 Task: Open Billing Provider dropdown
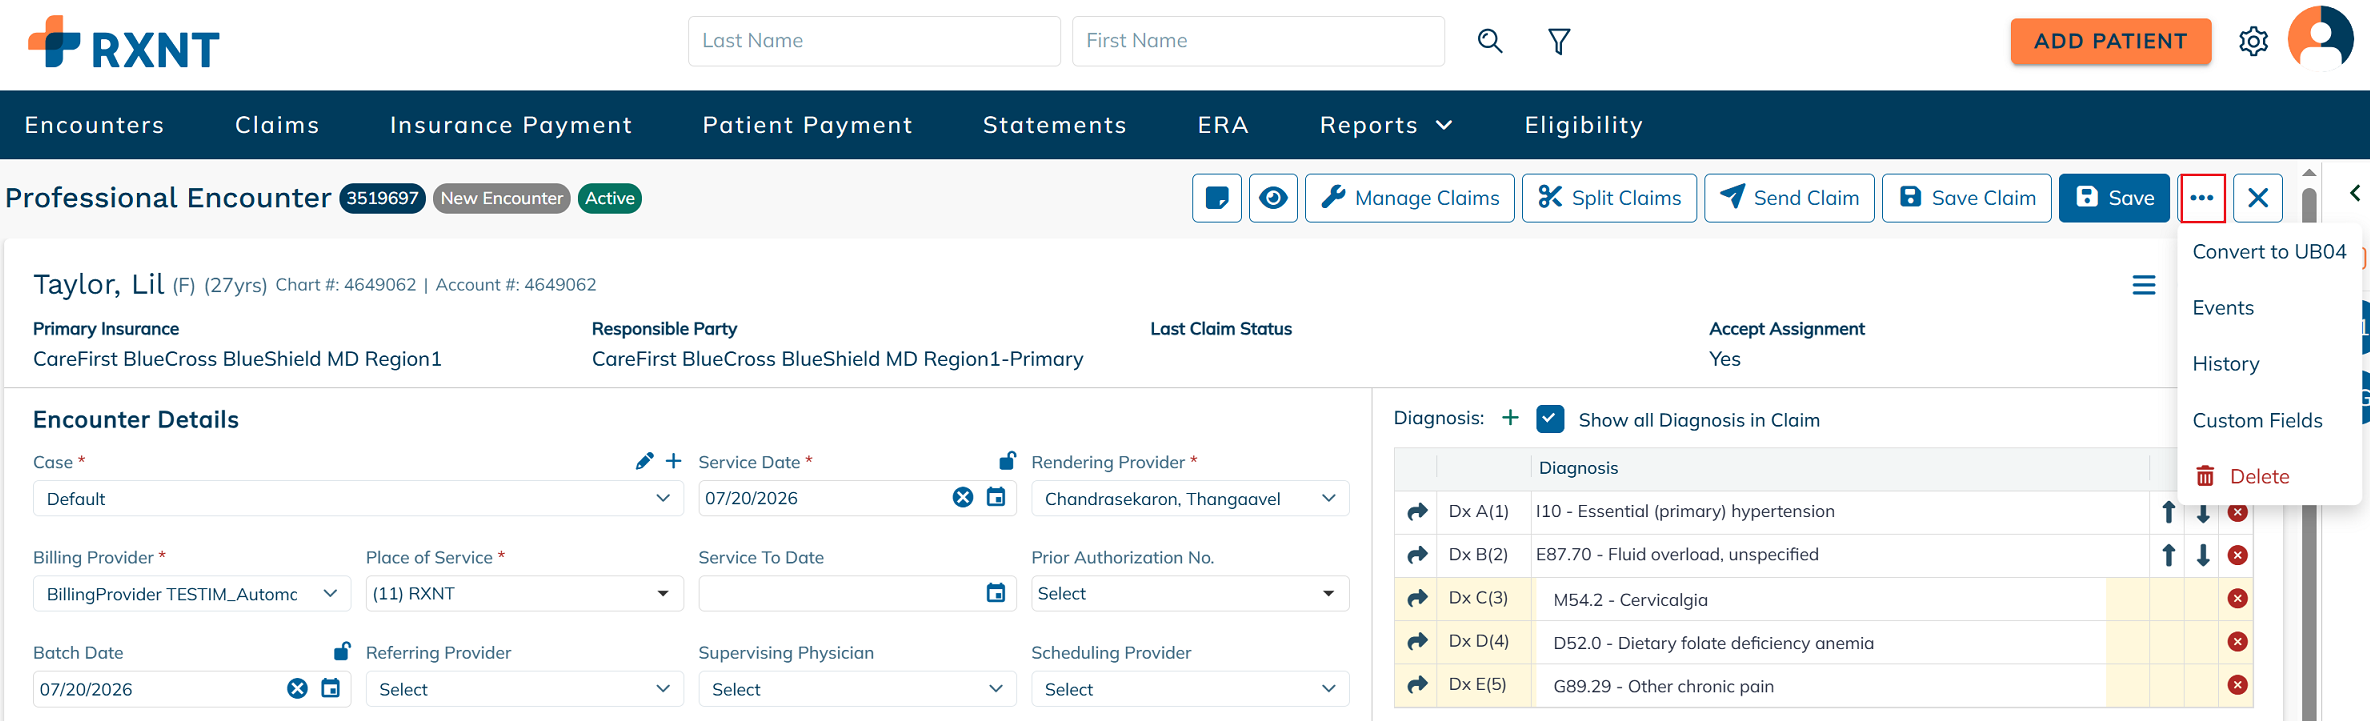point(192,594)
